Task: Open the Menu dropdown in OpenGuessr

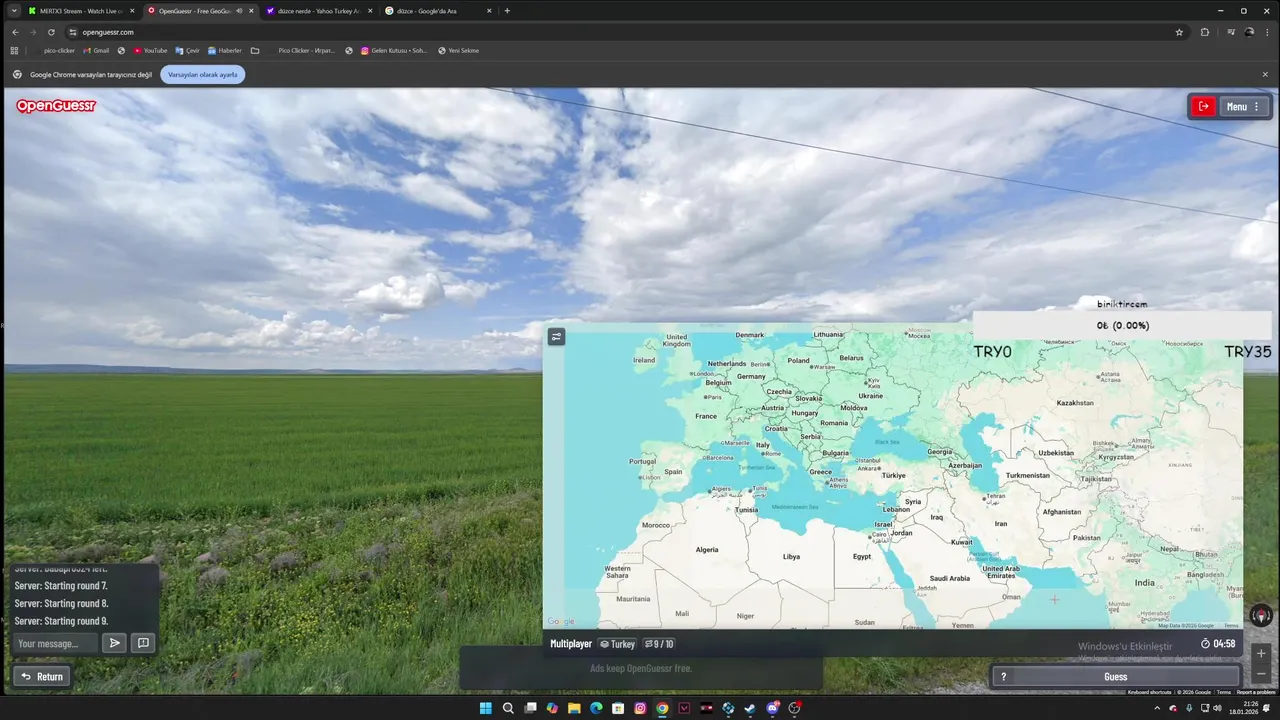Action: pos(1244,106)
